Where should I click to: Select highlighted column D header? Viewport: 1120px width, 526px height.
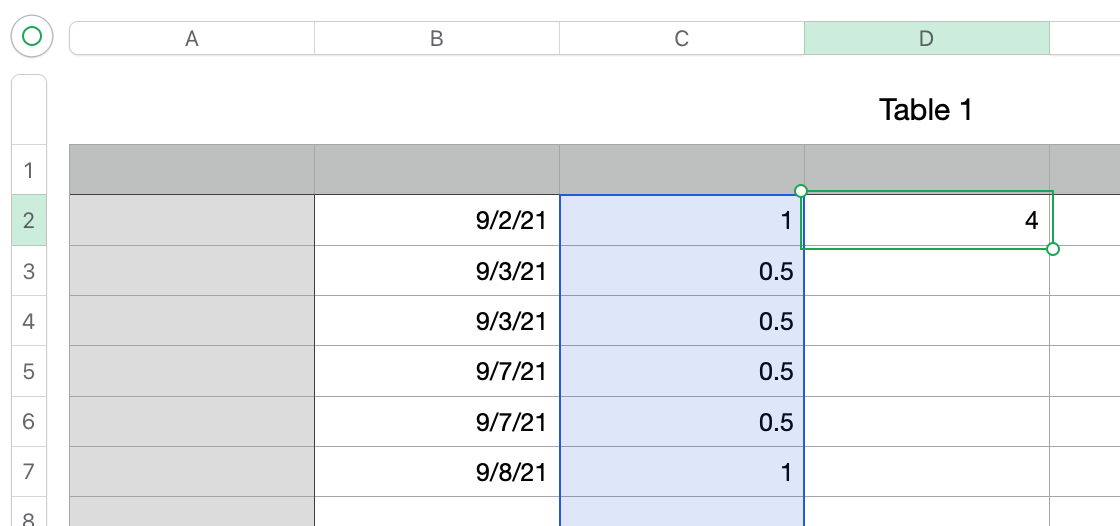tap(927, 39)
